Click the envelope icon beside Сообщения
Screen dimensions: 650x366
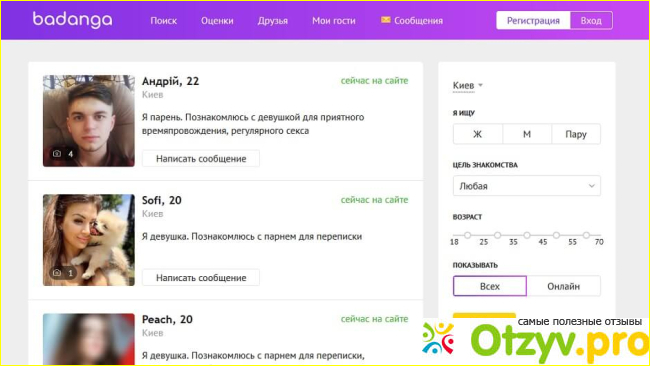[386, 19]
